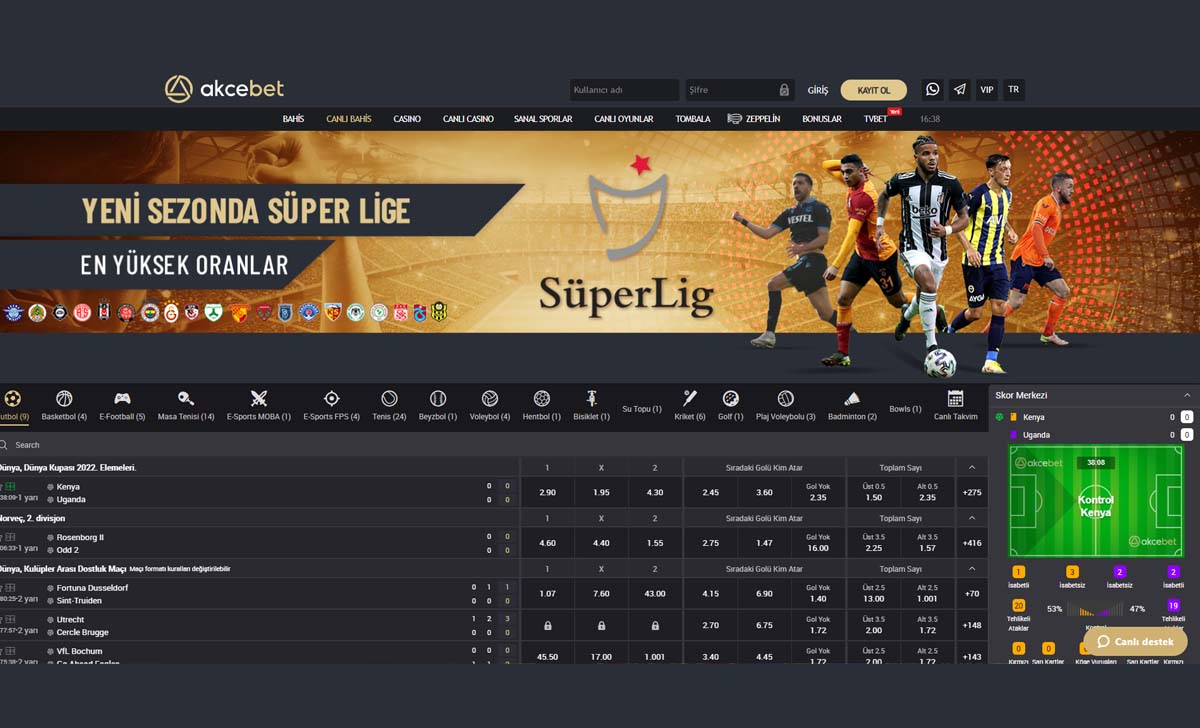Viewport: 1200px width, 728px height.
Task: Collapse Dünya Kupası 2022 Elemeleri league section
Action: click(x=971, y=467)
